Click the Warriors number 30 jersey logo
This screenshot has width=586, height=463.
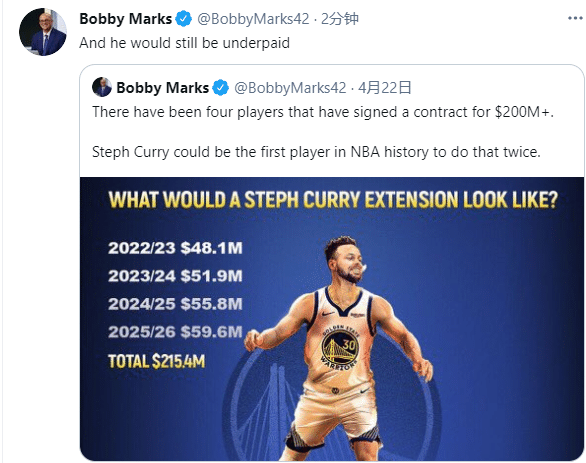[x=340, y=348]
